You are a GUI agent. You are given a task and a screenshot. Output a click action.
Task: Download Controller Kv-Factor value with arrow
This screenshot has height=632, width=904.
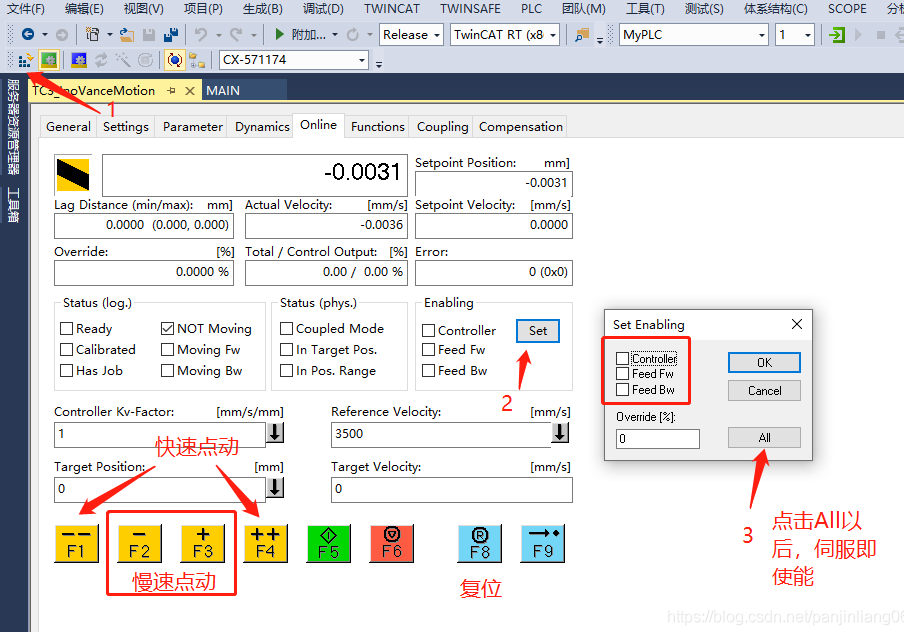[276, 432]
